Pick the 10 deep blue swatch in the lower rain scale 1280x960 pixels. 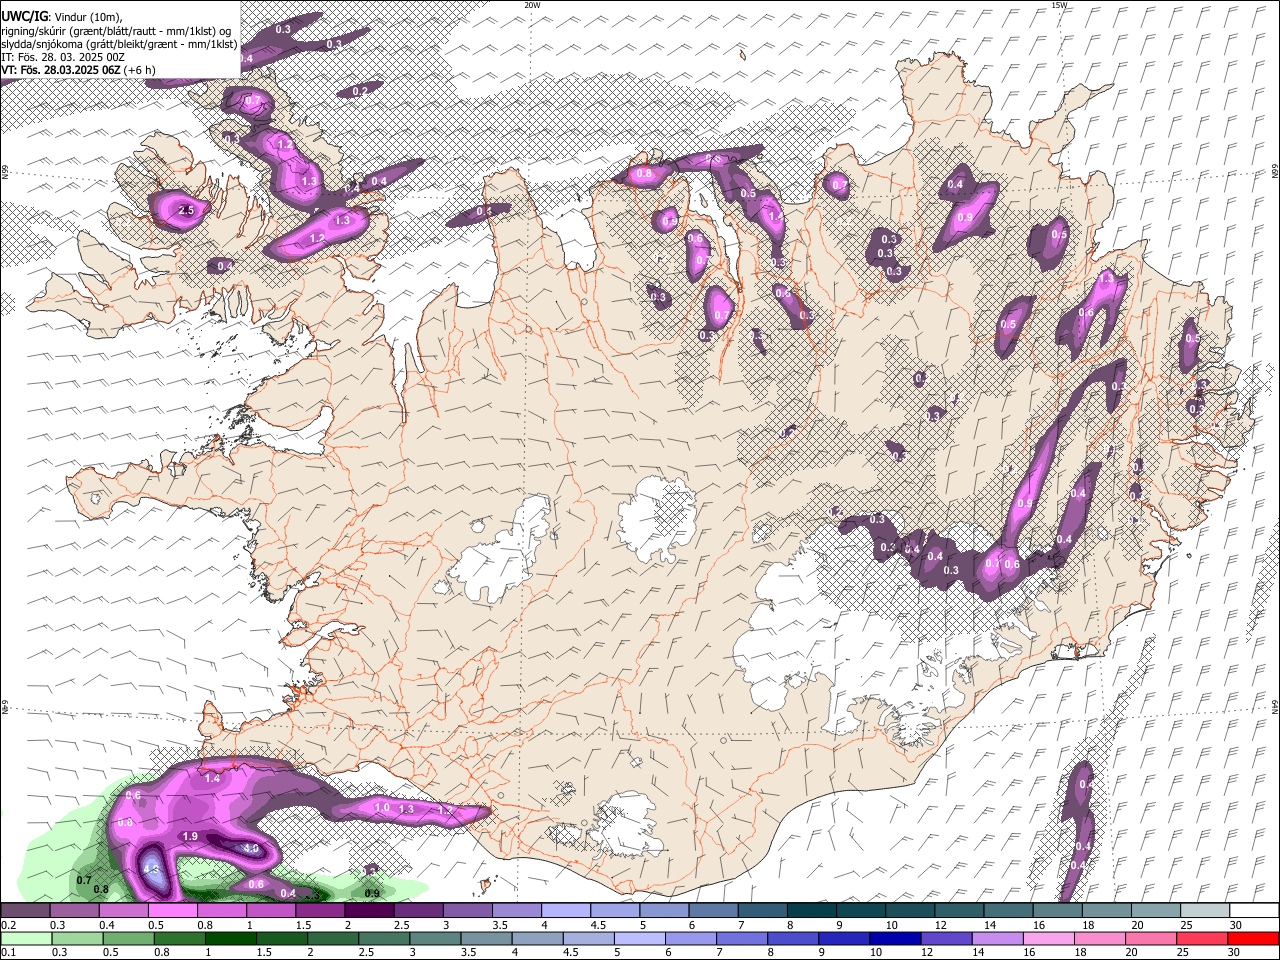tap(896, 938)
